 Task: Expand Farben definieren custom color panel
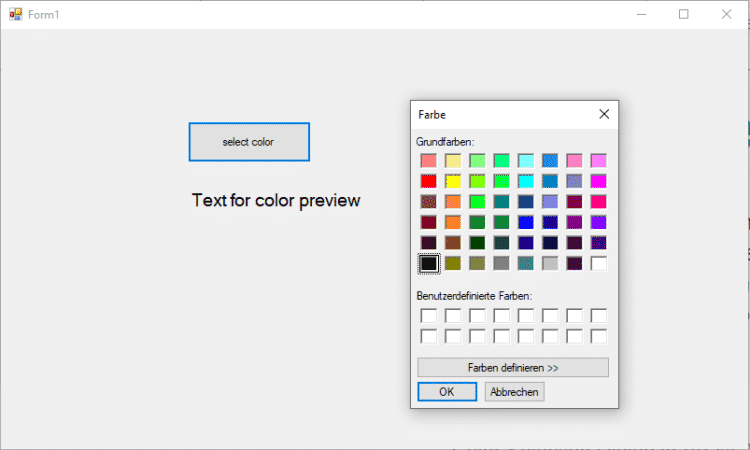(513, 367)
